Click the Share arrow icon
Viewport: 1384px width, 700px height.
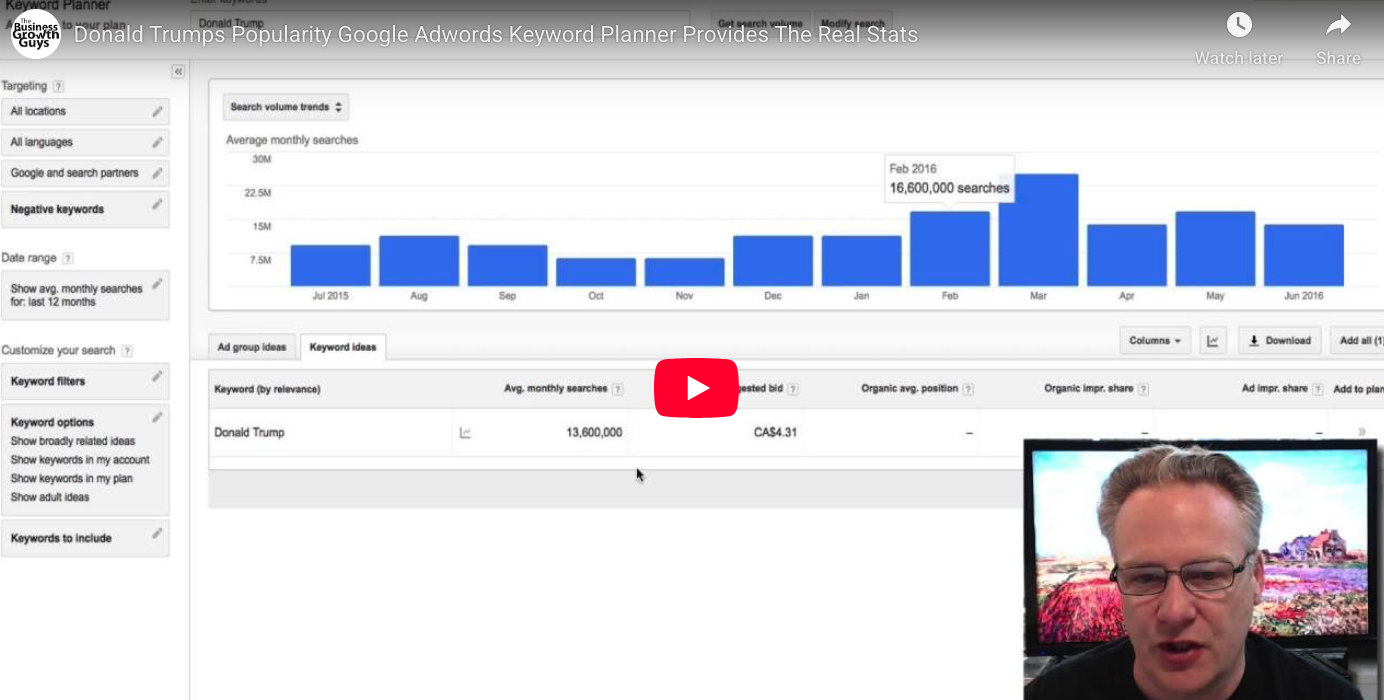point(1338,25)
